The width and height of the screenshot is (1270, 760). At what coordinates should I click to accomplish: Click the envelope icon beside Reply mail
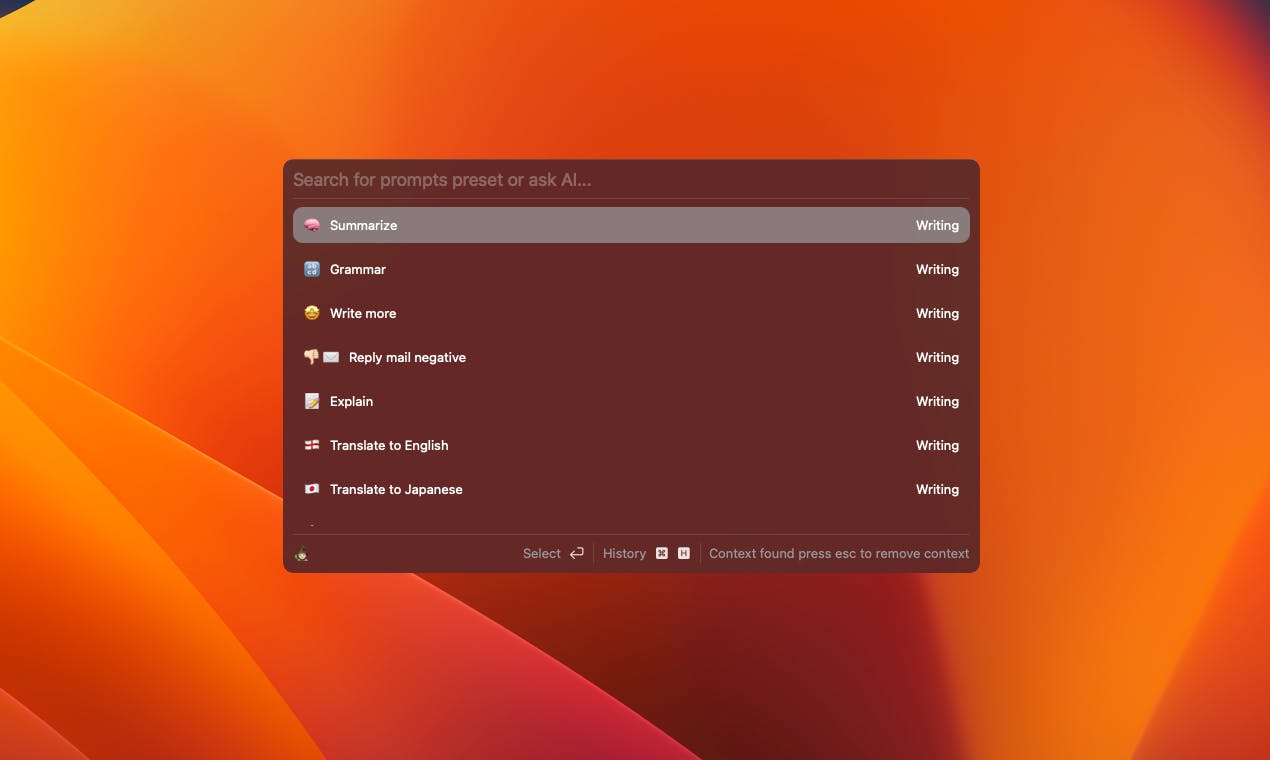pos(331,357)
